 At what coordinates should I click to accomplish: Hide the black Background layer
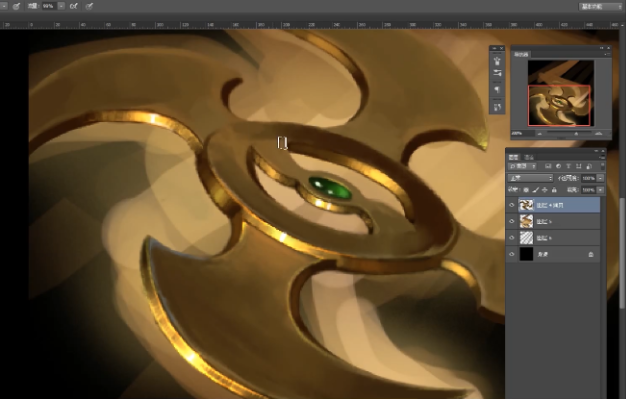pos(512,254)
